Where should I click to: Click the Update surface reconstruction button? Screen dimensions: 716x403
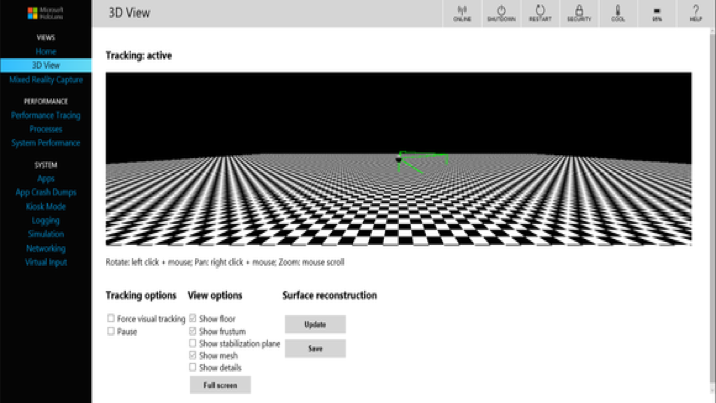point(315,324)
